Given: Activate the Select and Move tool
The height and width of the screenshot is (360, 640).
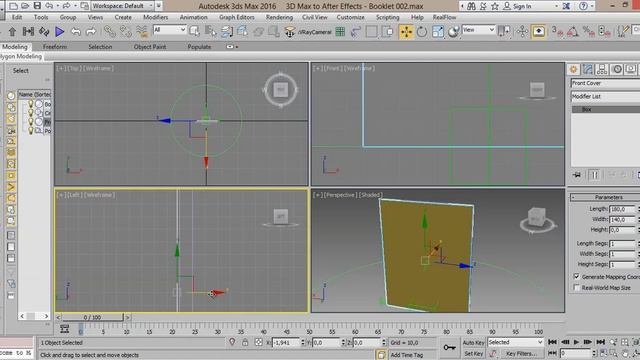Looking at the screenshot, I should point(406,32).
